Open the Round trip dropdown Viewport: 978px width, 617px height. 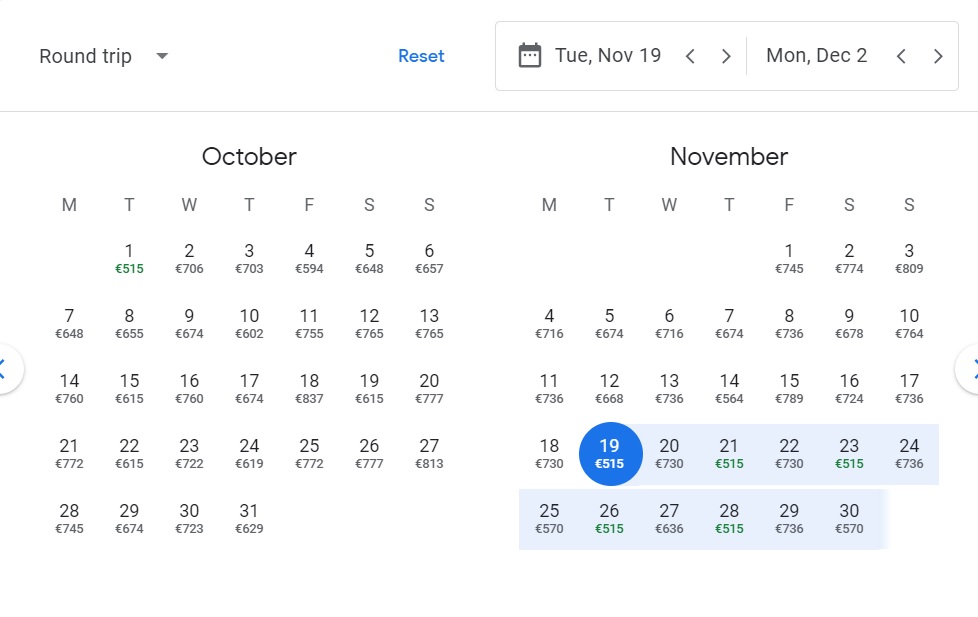(x=104, y=56)
